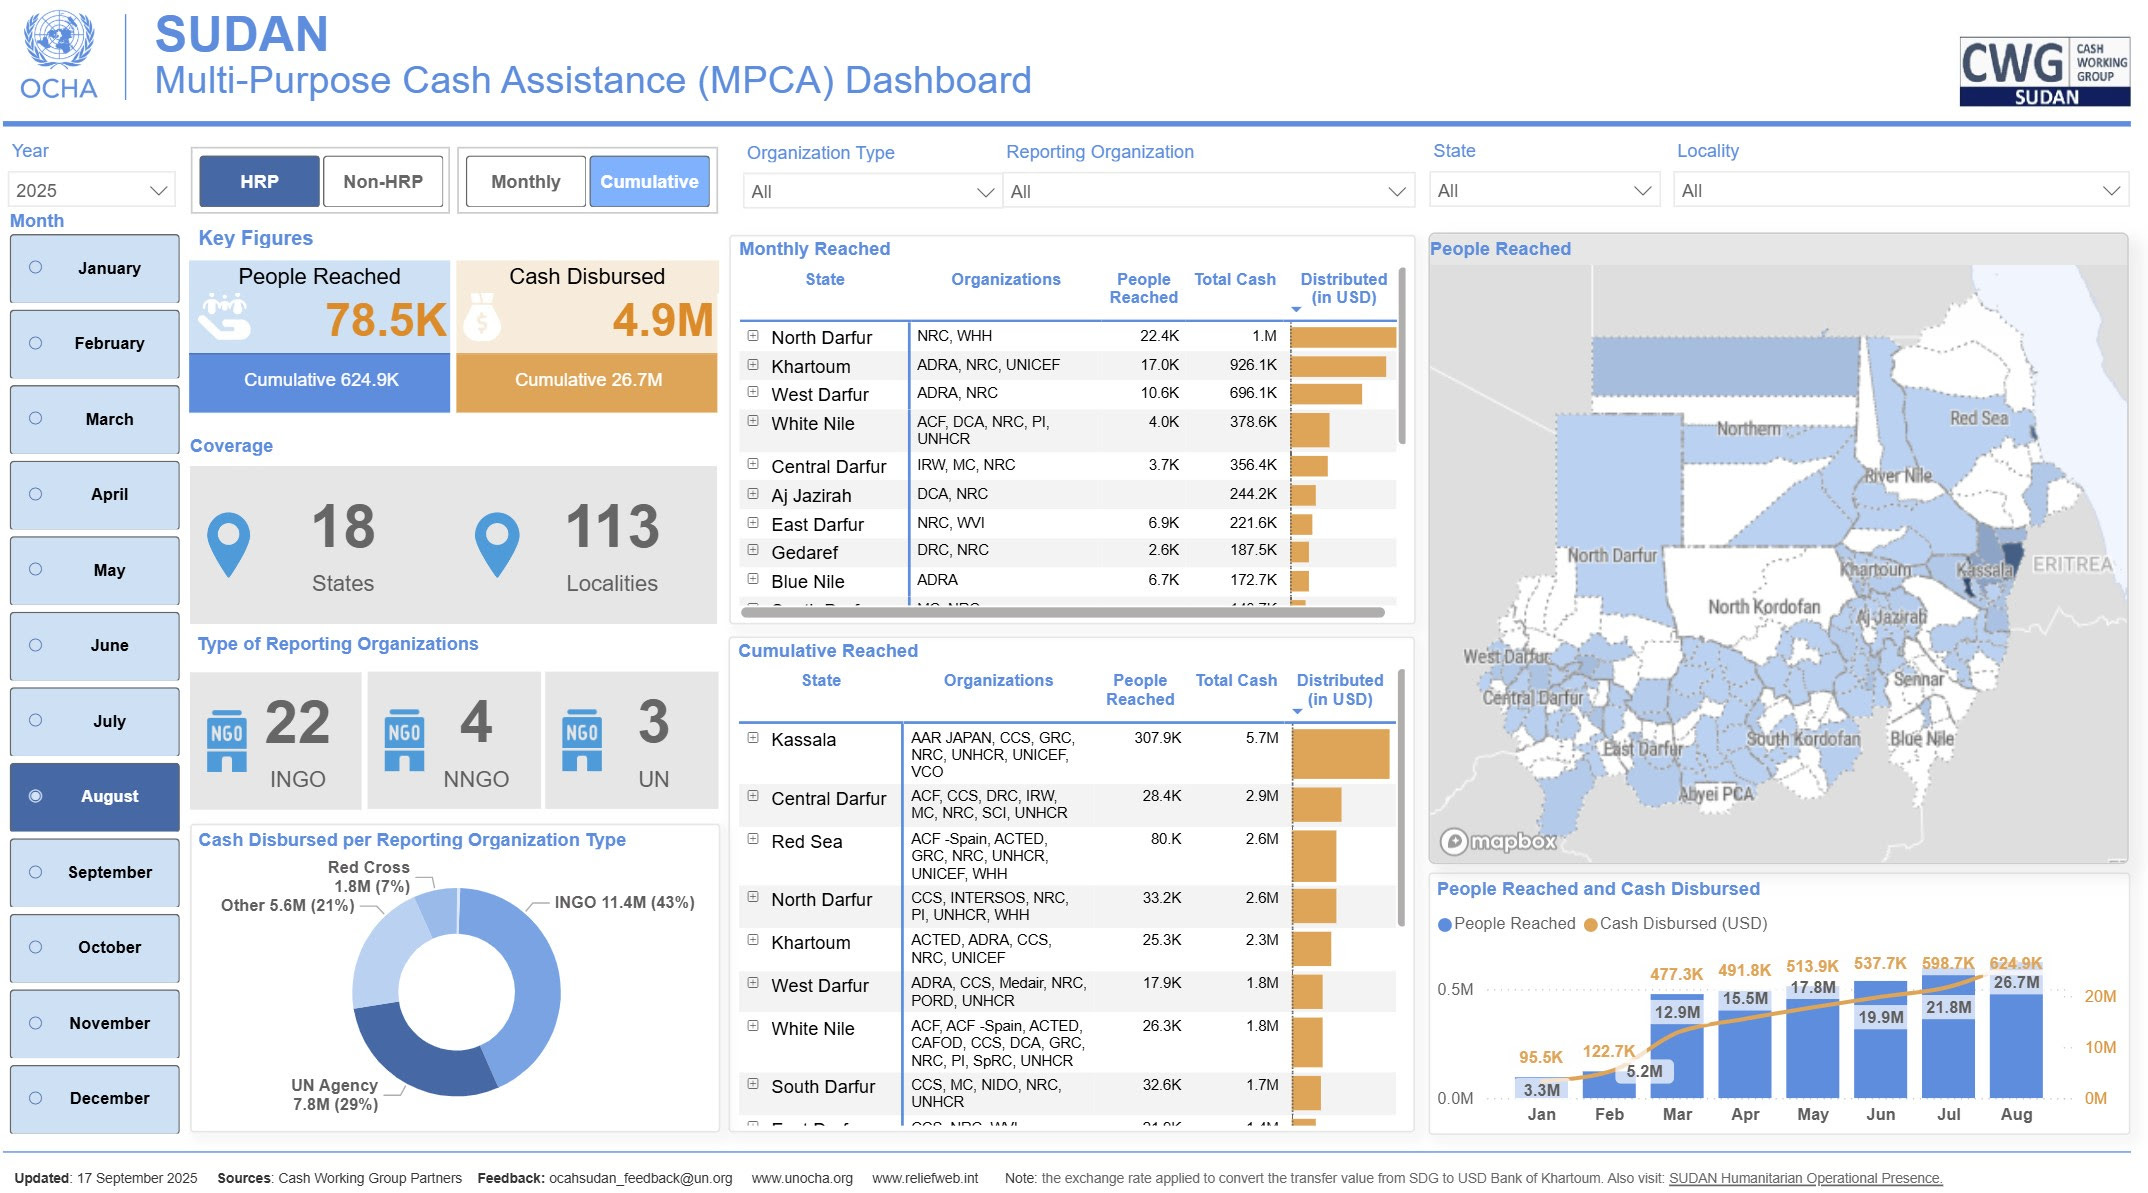The height and width of the screenshot is (1193, 2148).
Task: Click the www.unocha.org link
Action: point(802,1178)
